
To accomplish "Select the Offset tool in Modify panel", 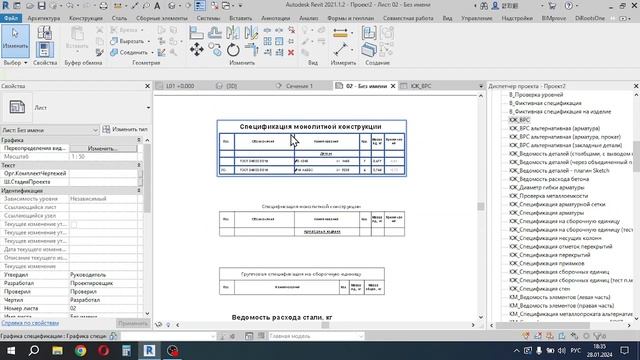I will tap(215, 32).
